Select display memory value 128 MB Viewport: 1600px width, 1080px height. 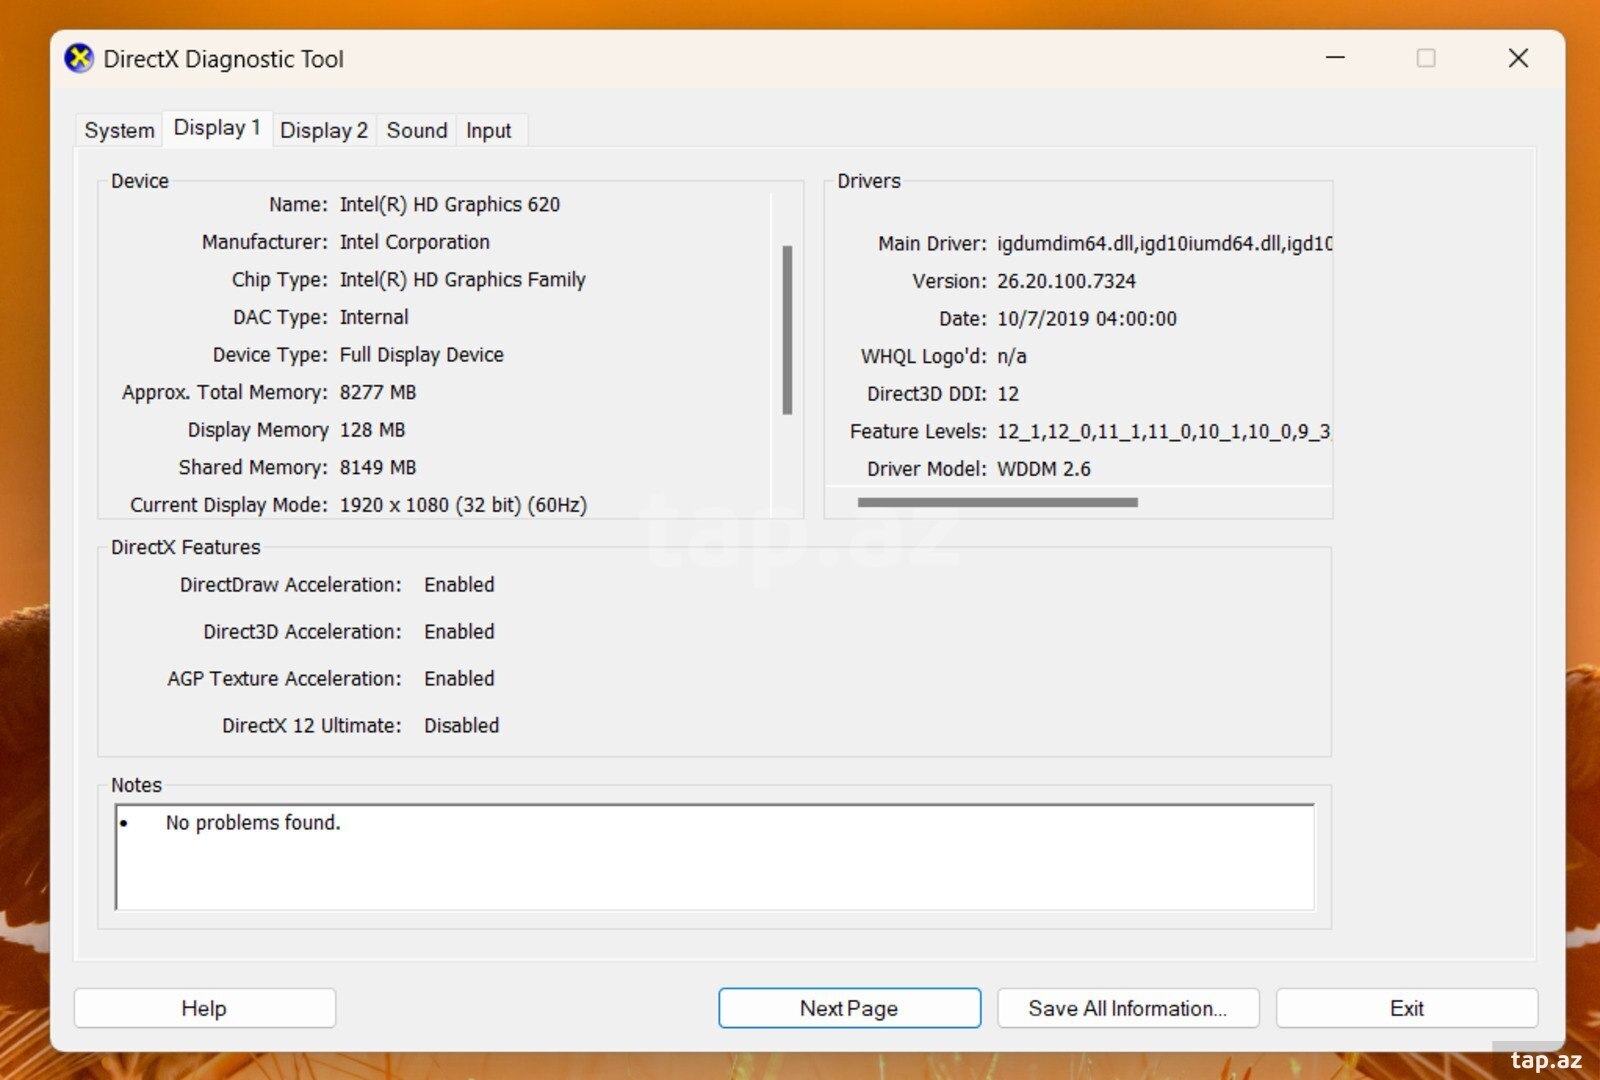pyautogui.click(x=373, y=430)
